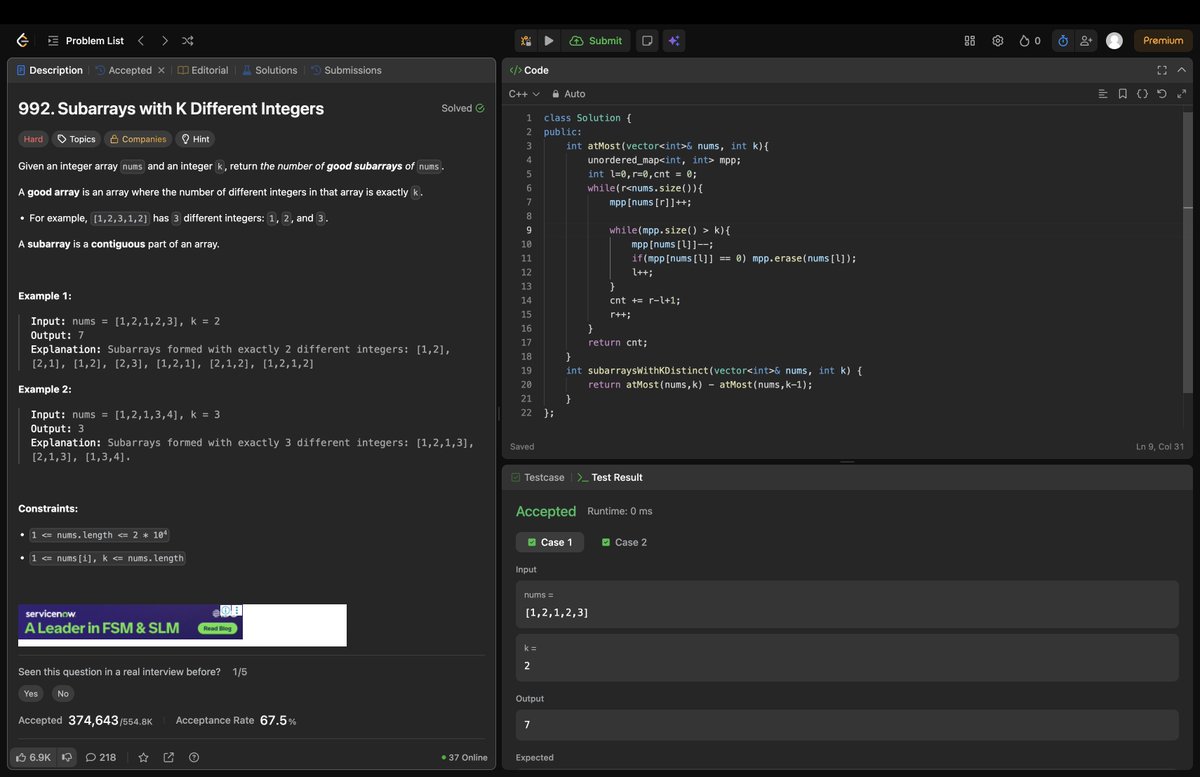This screenshot has width=1200, height=777.
Task: Click the Solved status indicator
Action: point(463,108)
